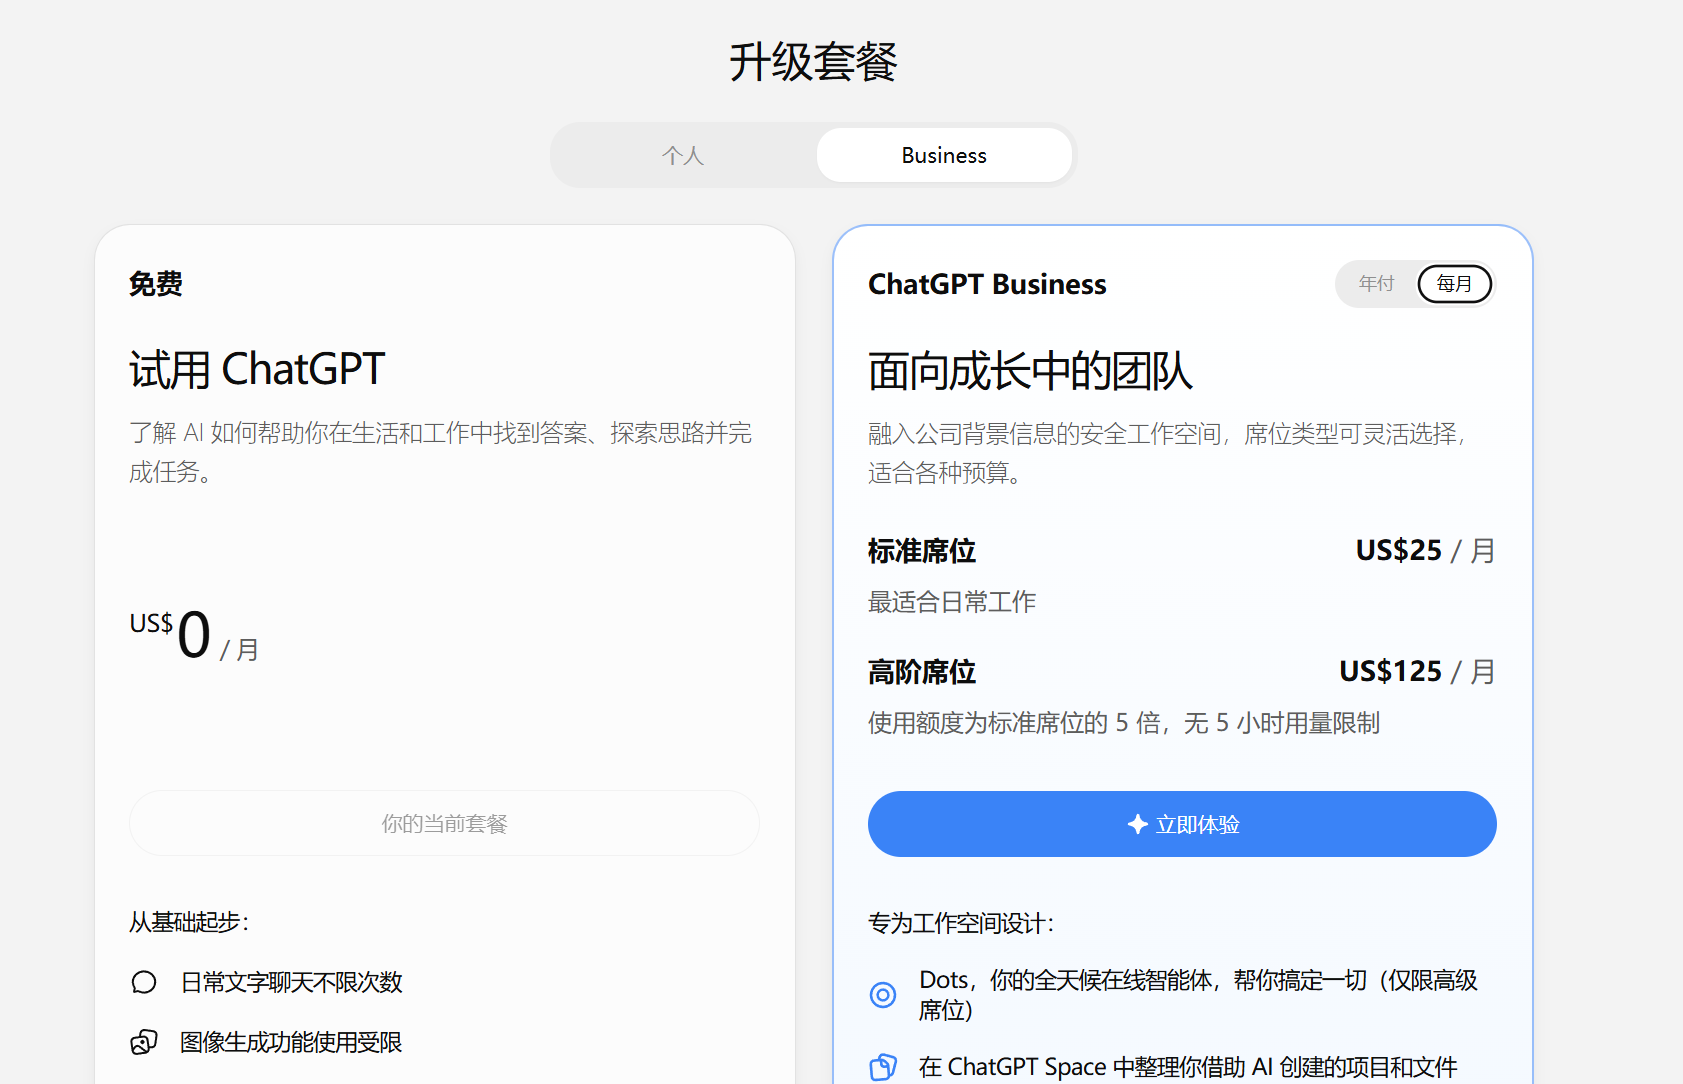Screen dimensions: 1683x1084
Task: Click the 高阶席位 label
Action: pos(922,672)
